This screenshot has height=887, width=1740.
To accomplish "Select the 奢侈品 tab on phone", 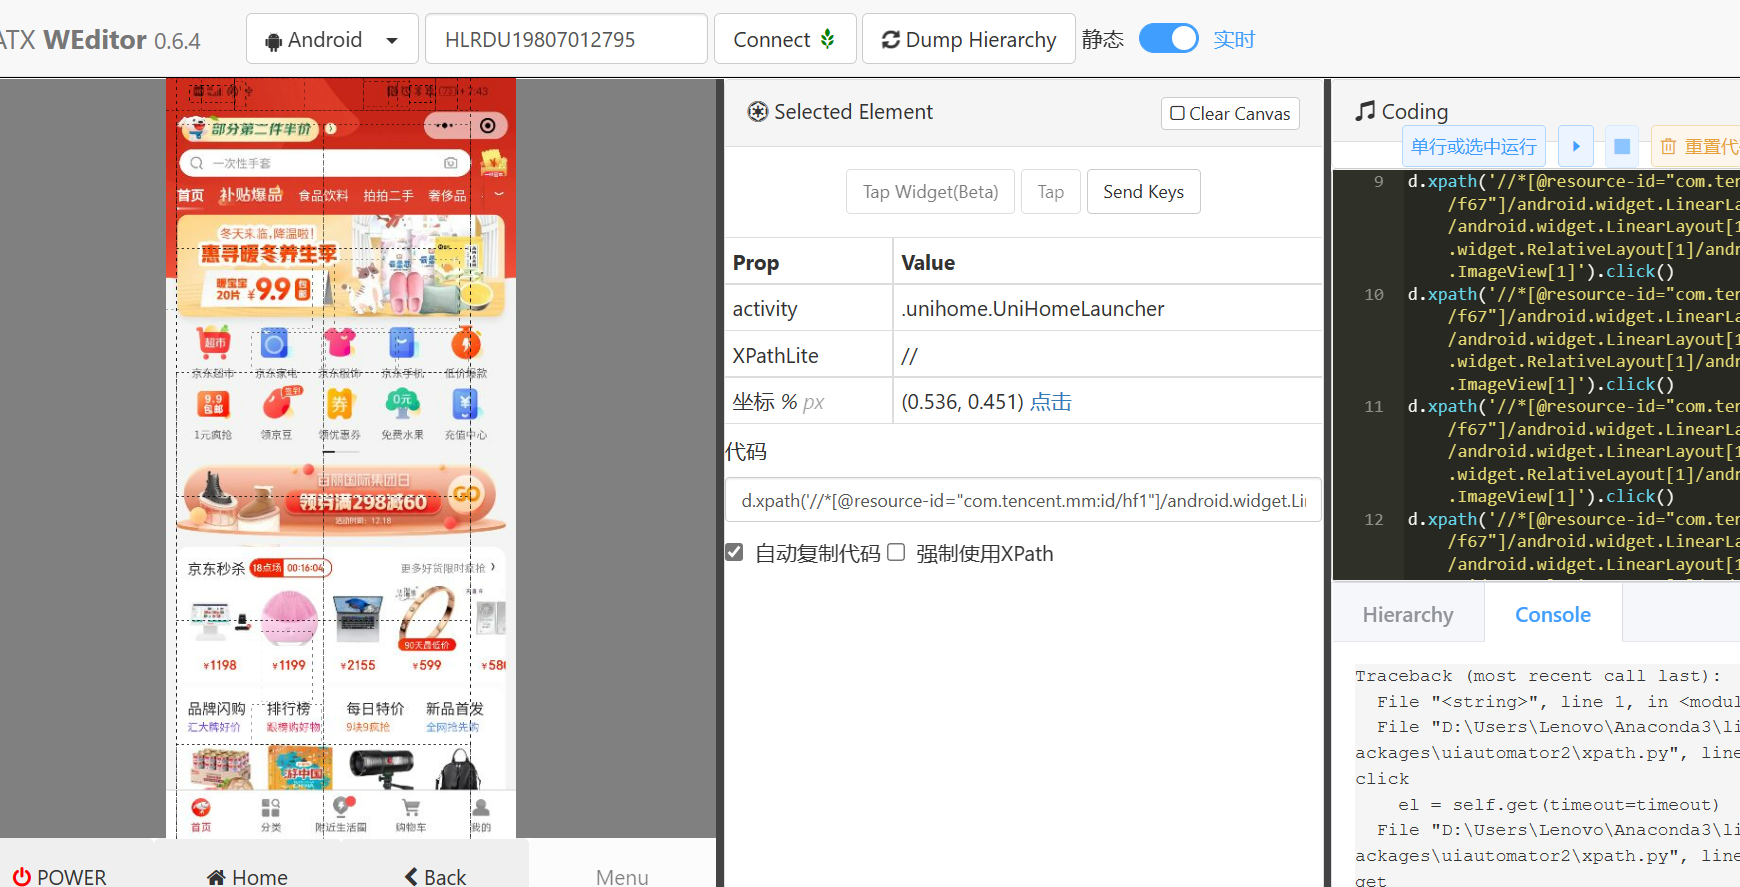I will [x=447, y=195].
